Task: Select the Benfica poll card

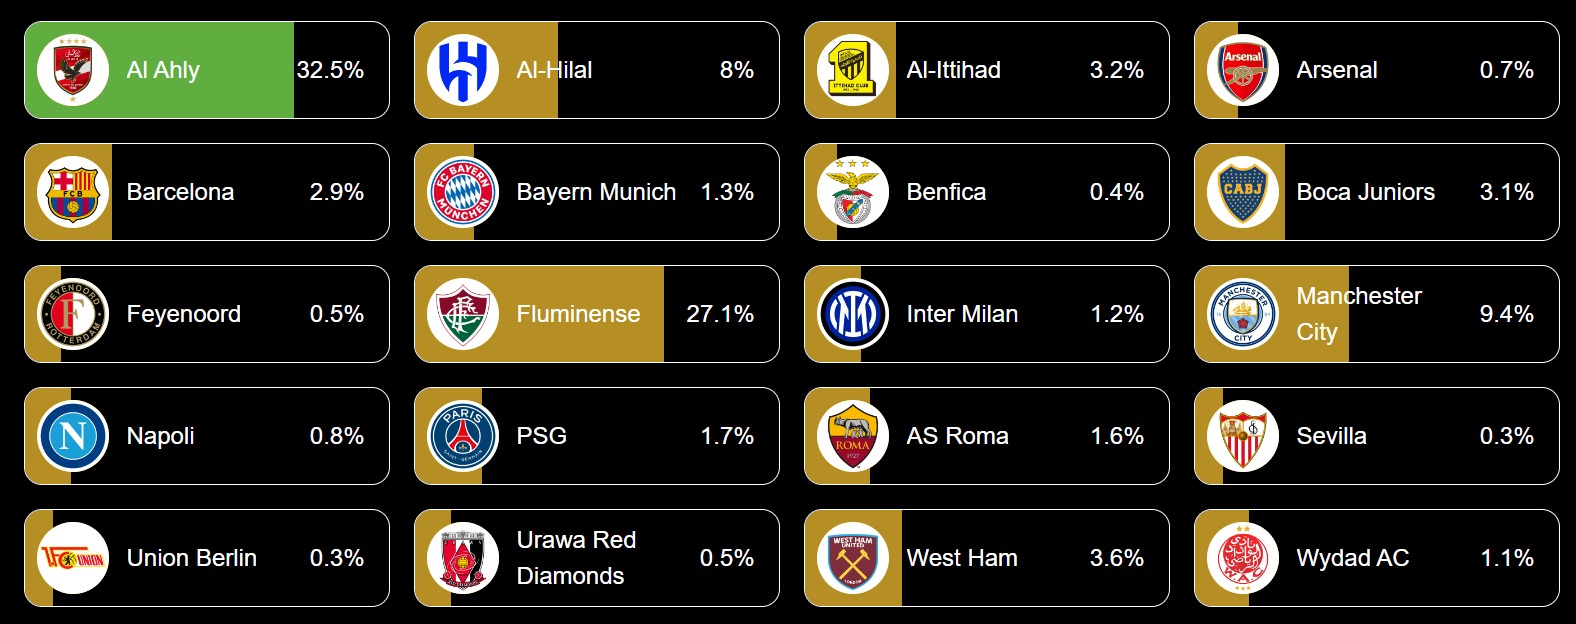Action: (x=987, y=192)
